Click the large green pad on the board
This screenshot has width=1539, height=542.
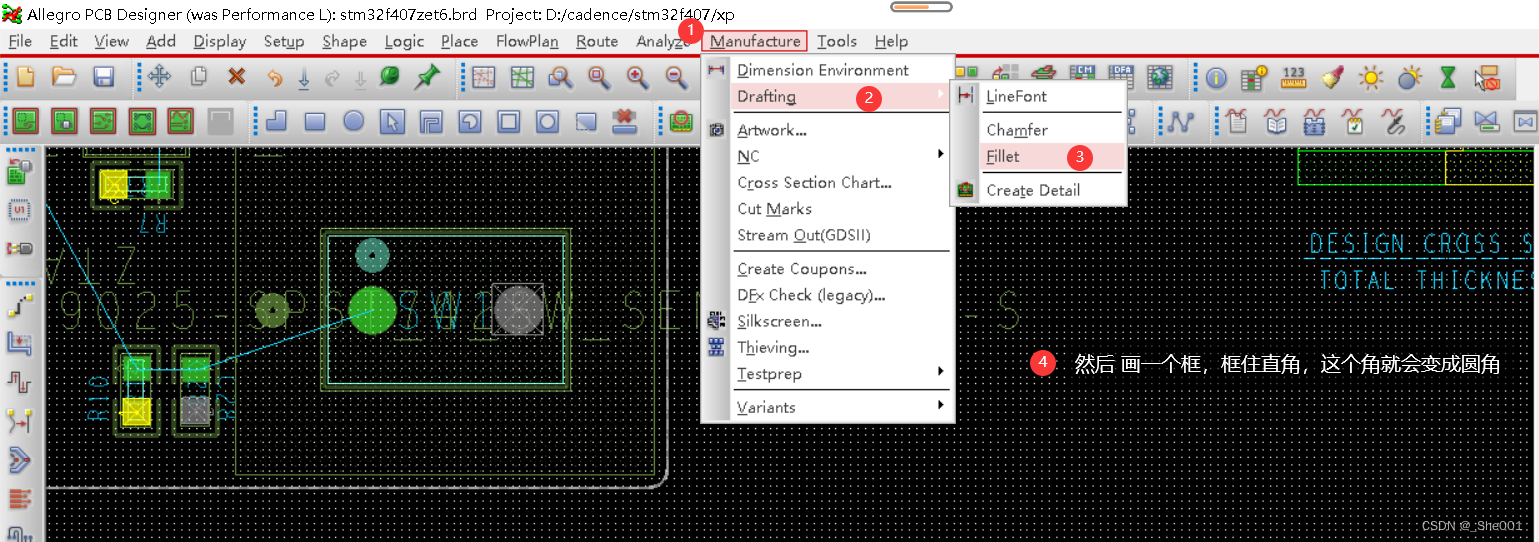click(373, 311)
